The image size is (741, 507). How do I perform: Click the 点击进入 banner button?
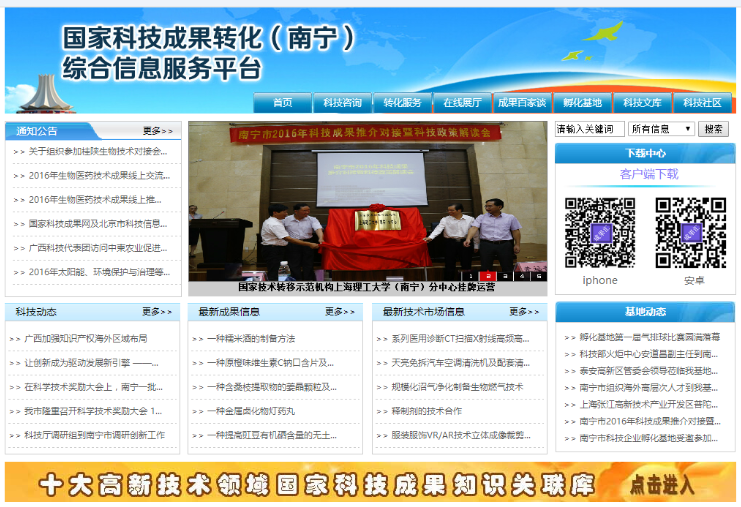pos(663,484)
